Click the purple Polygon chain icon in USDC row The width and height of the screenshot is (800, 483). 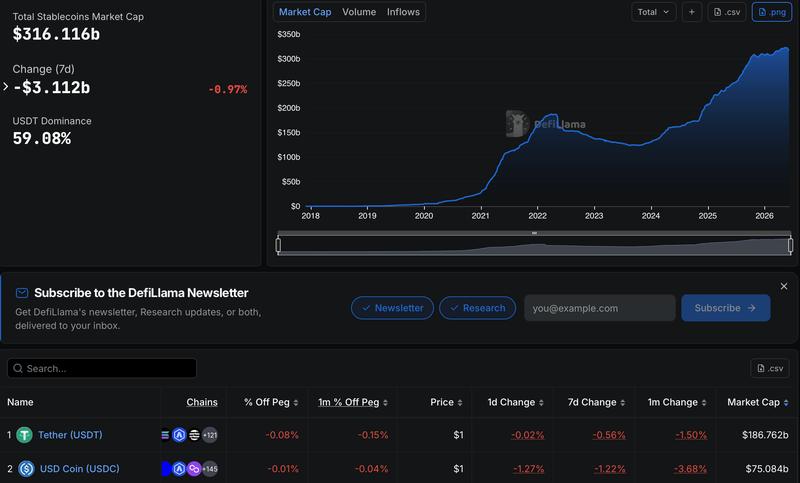(x=194, y=468)
